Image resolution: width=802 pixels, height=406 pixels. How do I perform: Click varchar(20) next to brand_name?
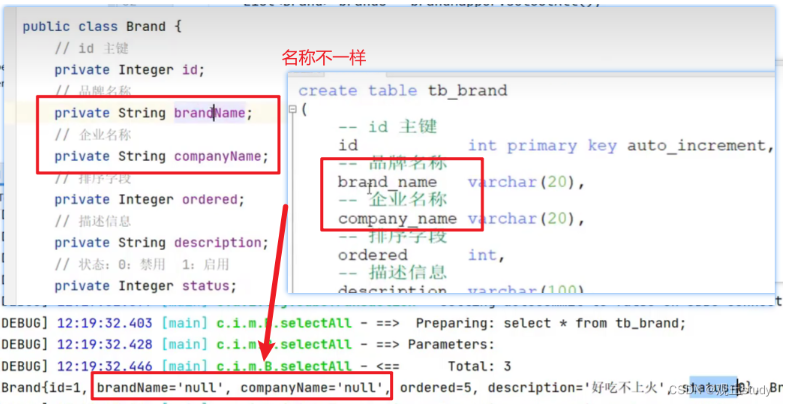click(523, 182)
